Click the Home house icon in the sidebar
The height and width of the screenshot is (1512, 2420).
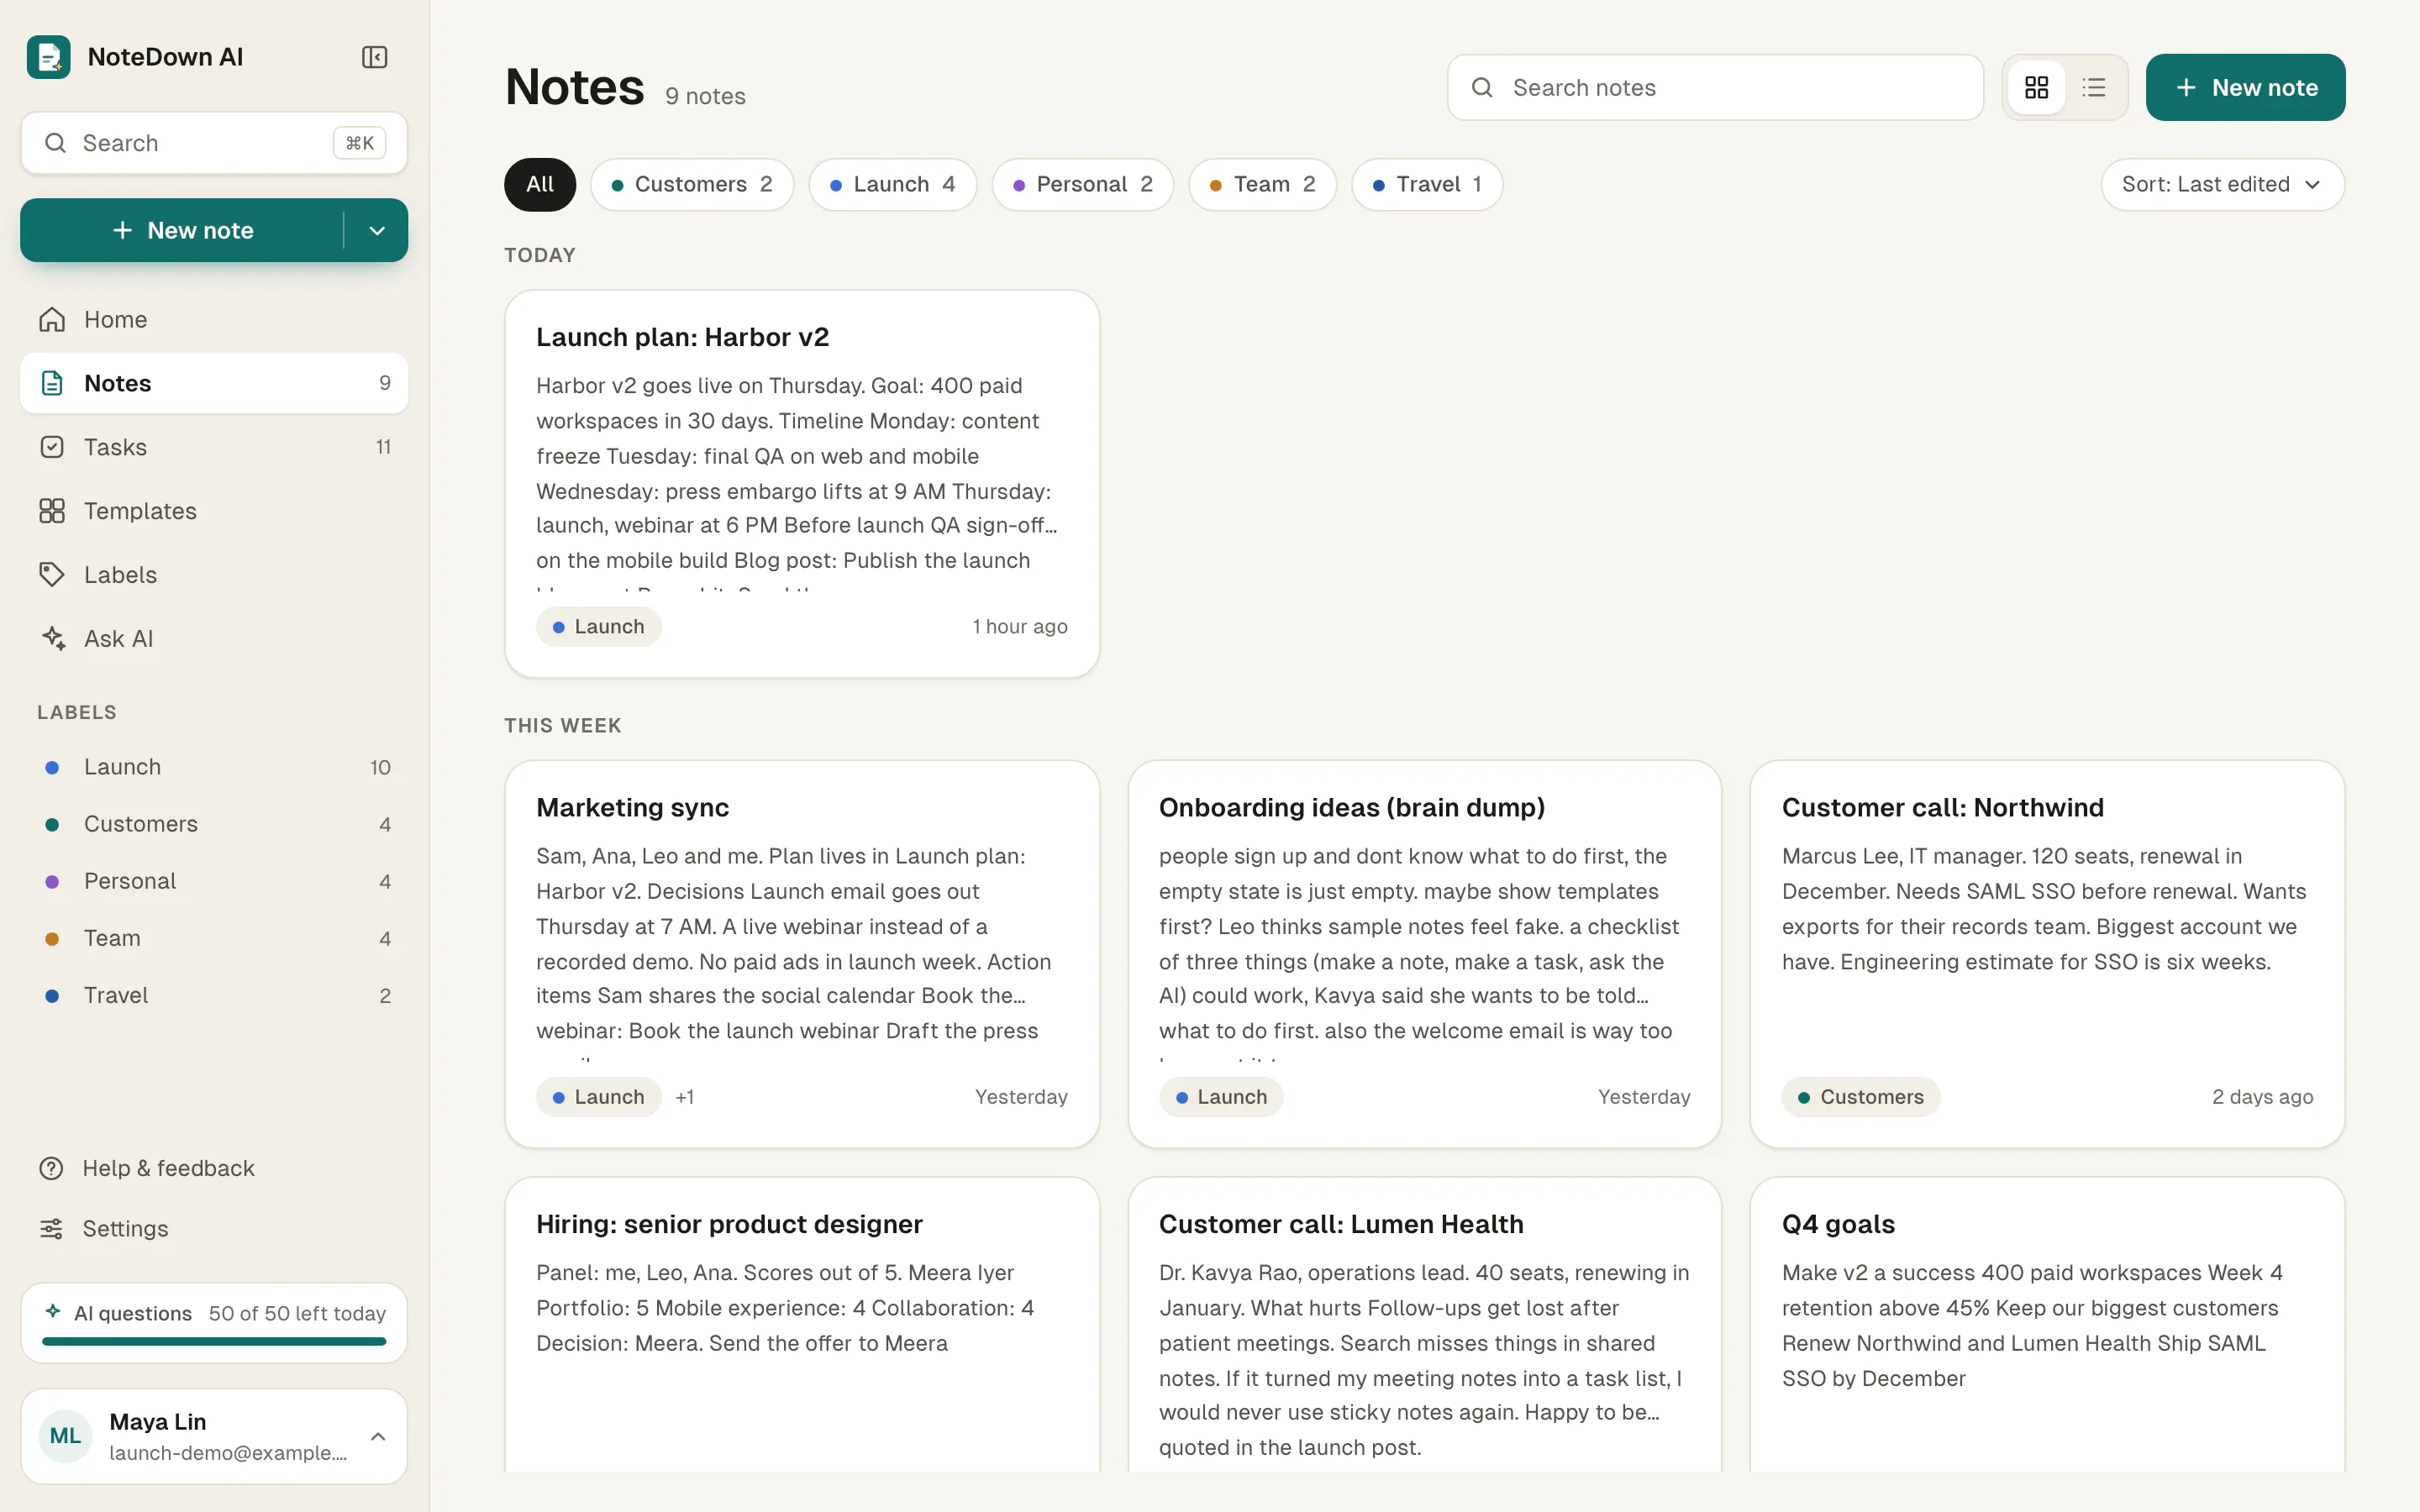tap(52, 319)
